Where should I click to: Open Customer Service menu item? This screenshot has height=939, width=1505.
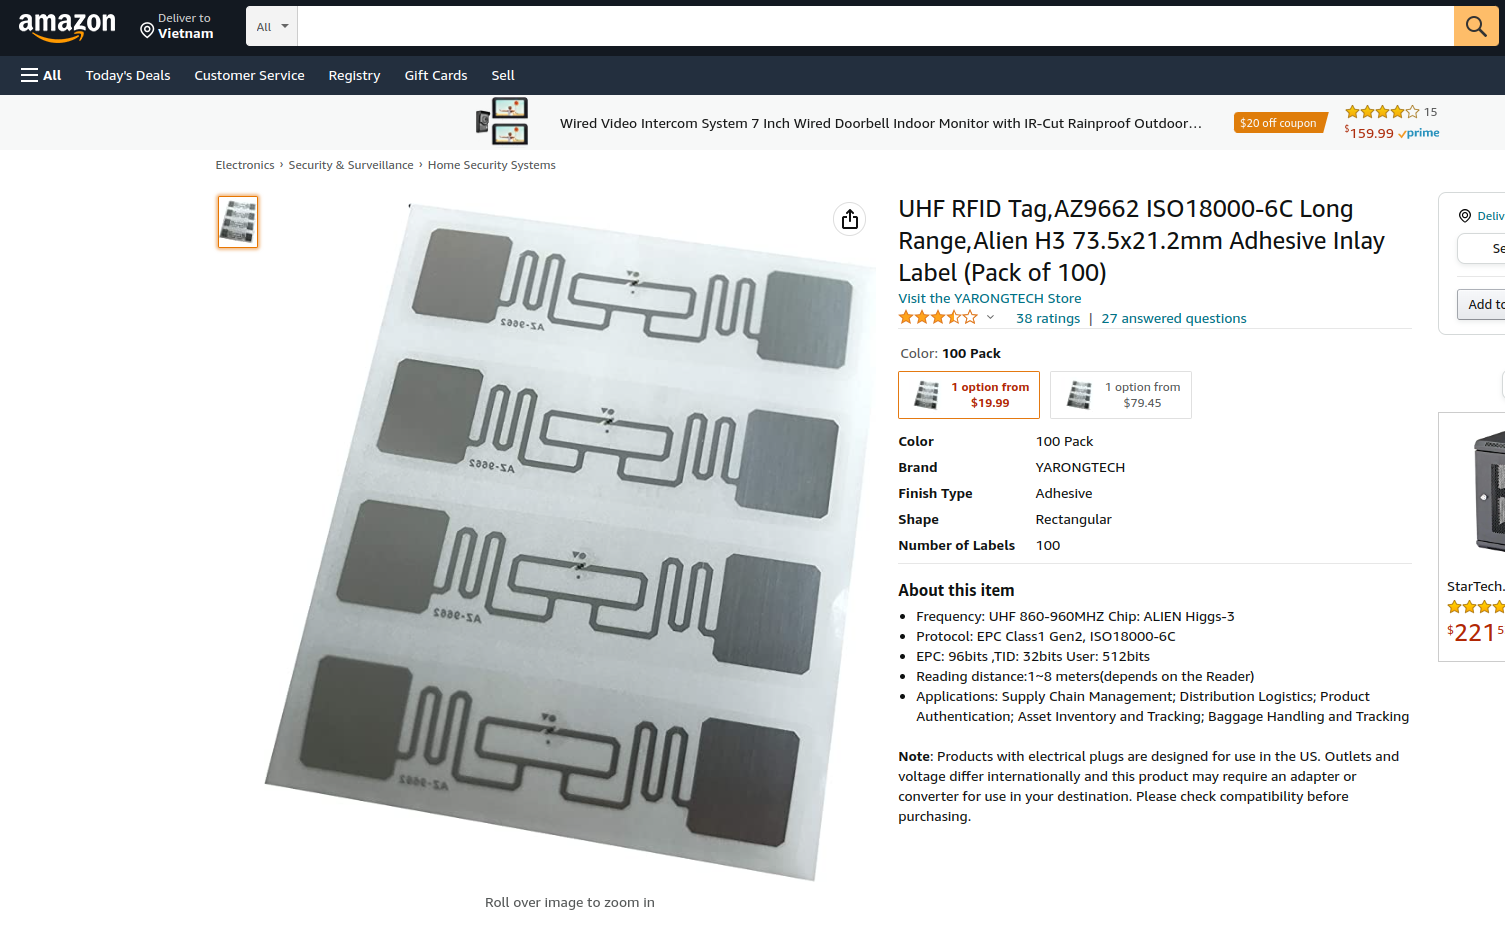click(249, 75)
